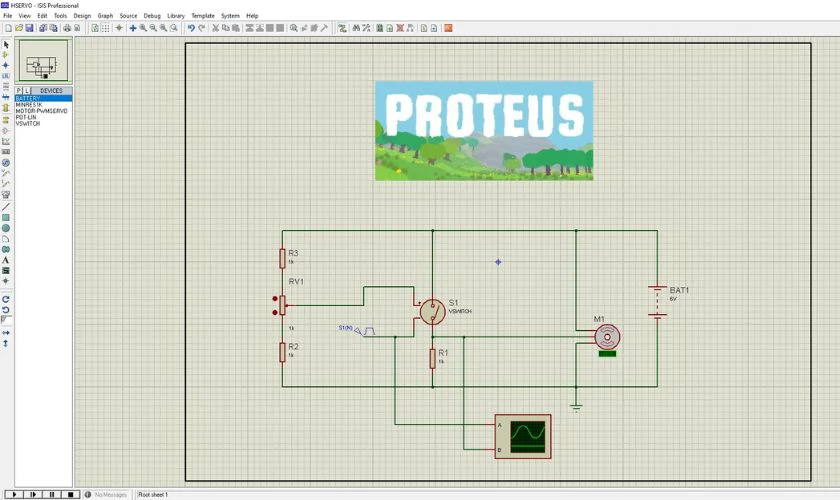The height and width of the screenshot is (500, 840).
Task: Toggle the S1 VSWITCH in schematic
Action: [x=433, y=312]
